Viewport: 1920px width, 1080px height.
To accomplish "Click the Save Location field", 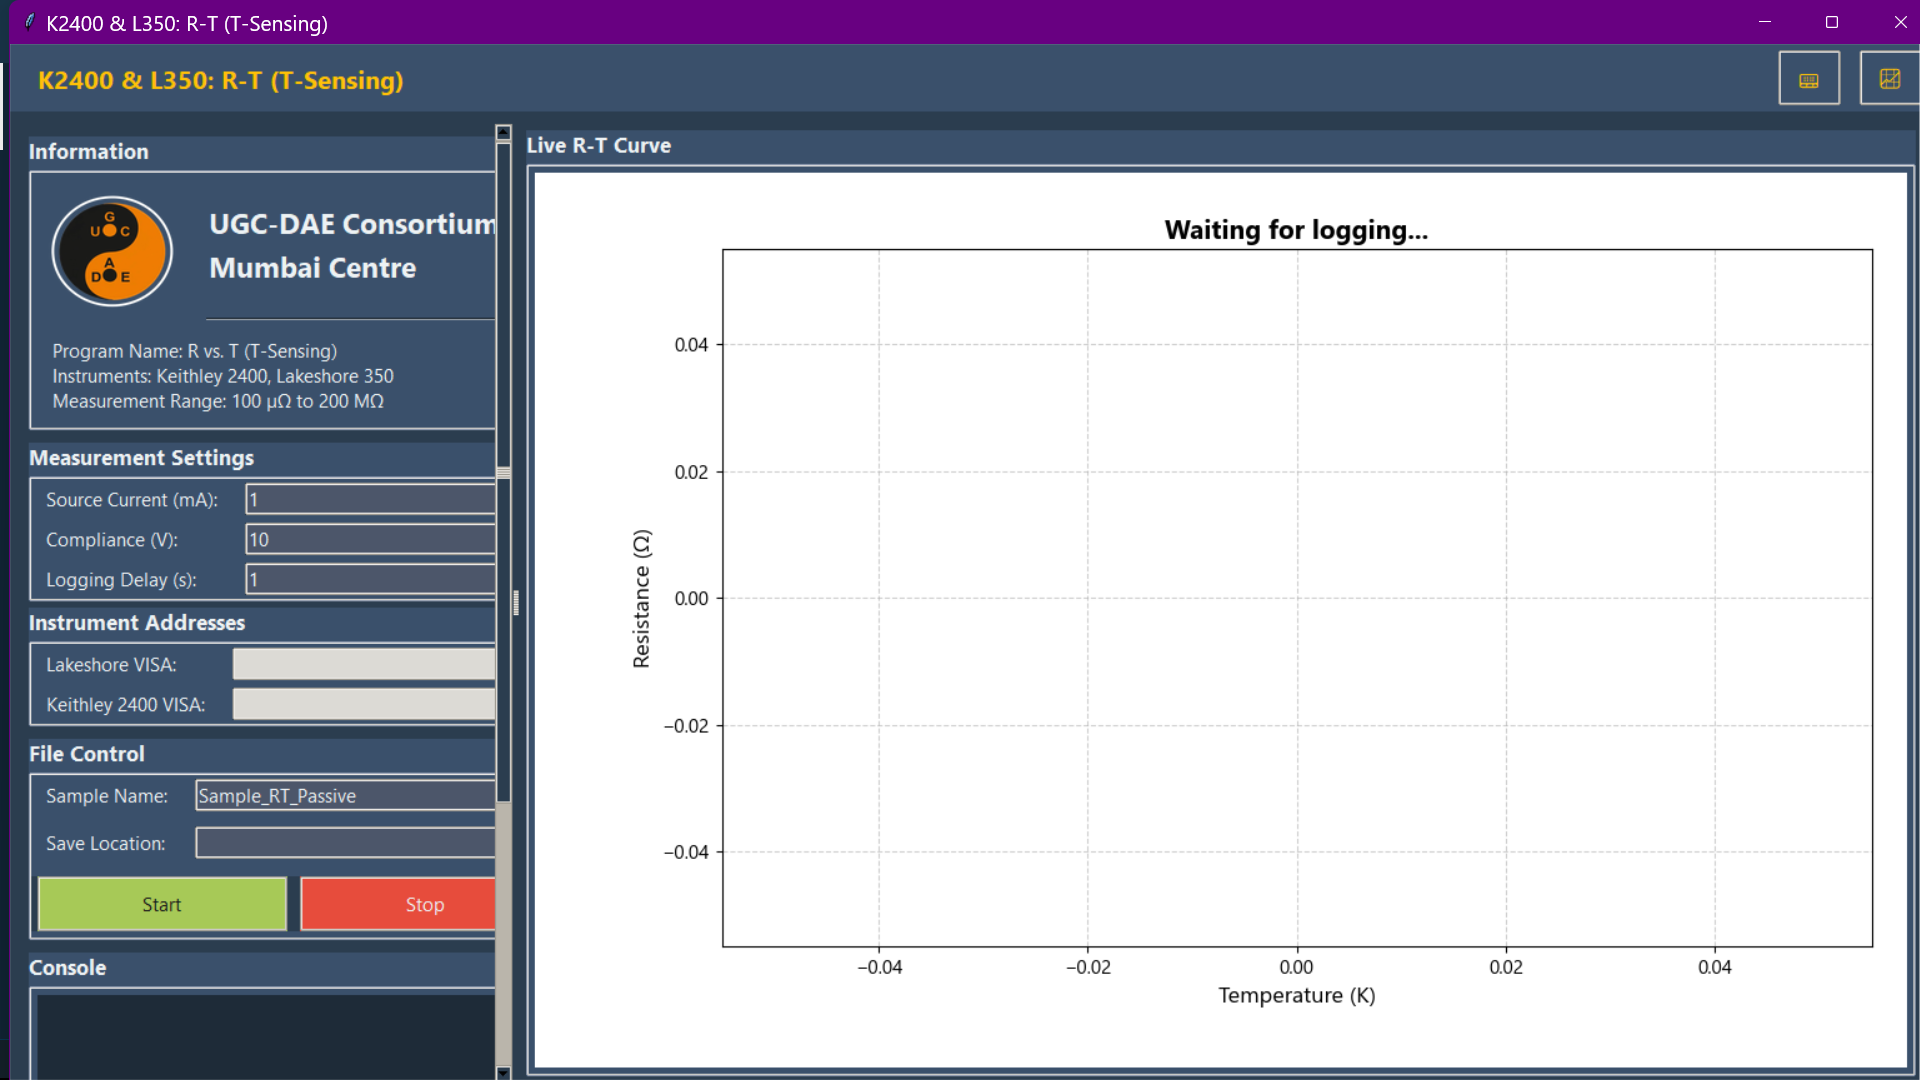I will click(x=345, y=843).
